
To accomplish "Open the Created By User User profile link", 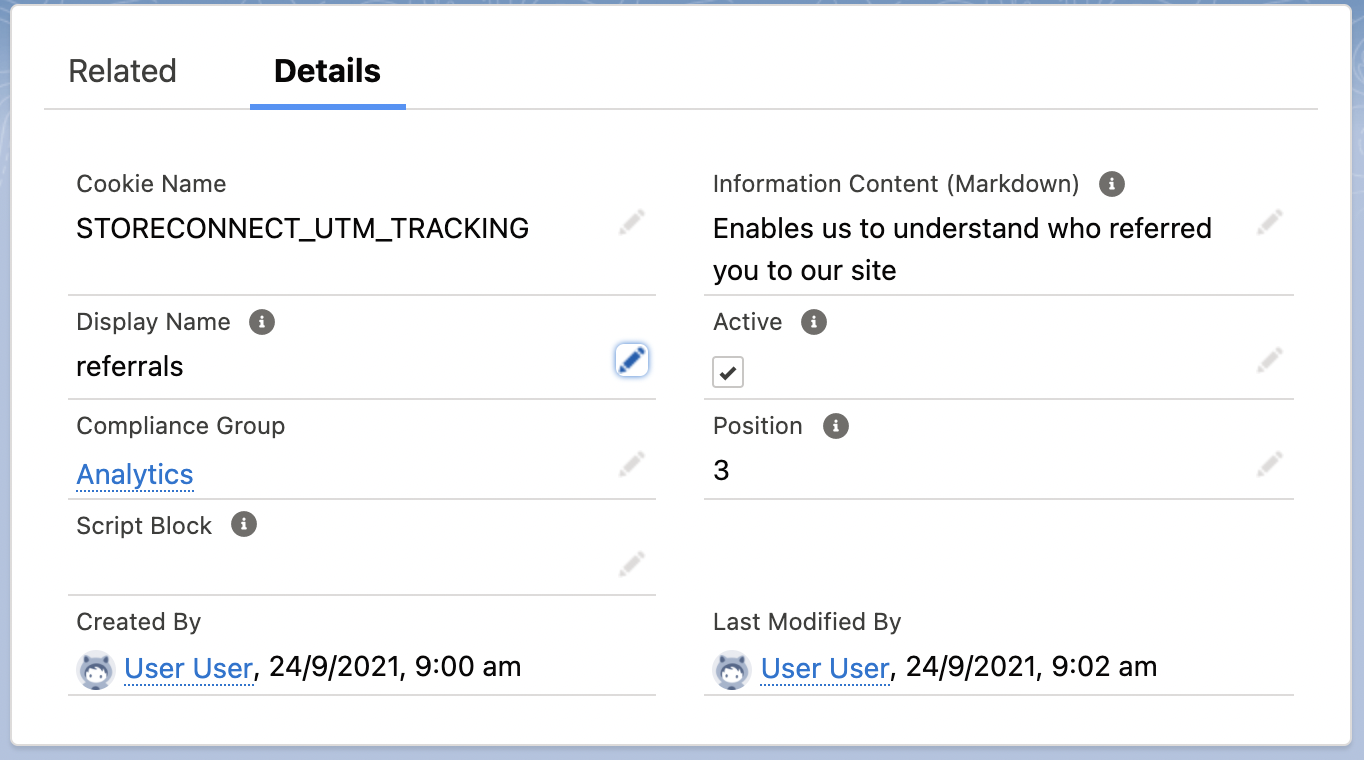I will [x=188, y=668].
